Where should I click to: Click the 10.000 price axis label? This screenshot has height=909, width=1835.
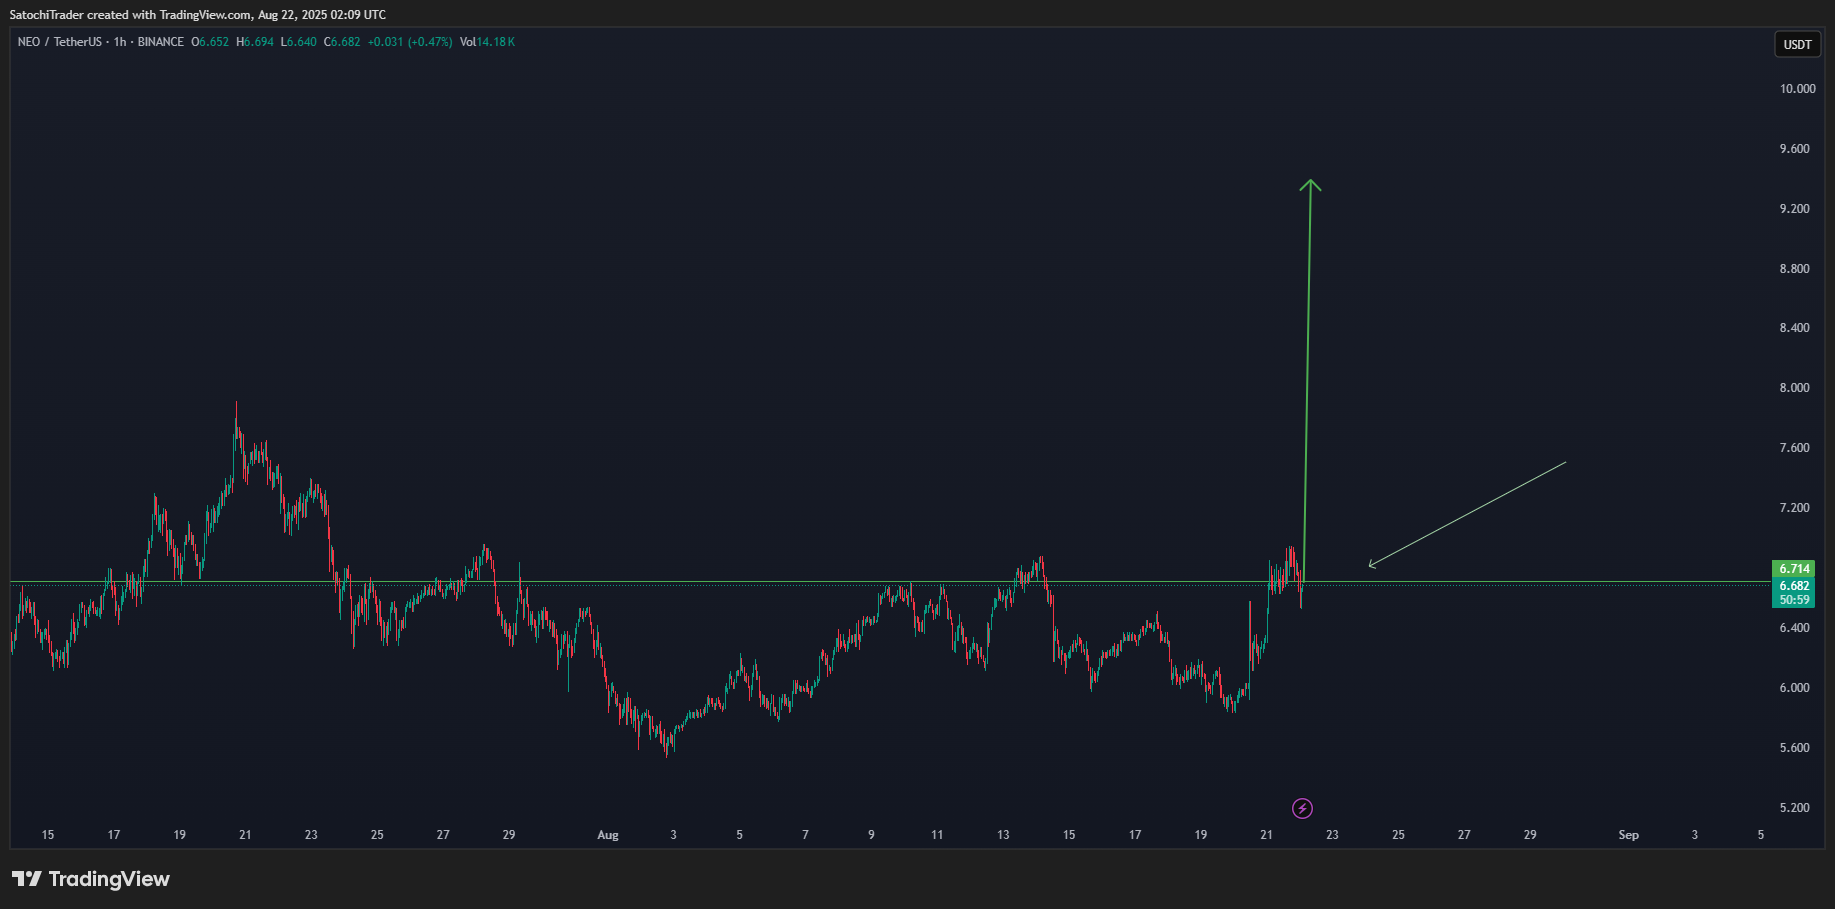[1797, 89]
